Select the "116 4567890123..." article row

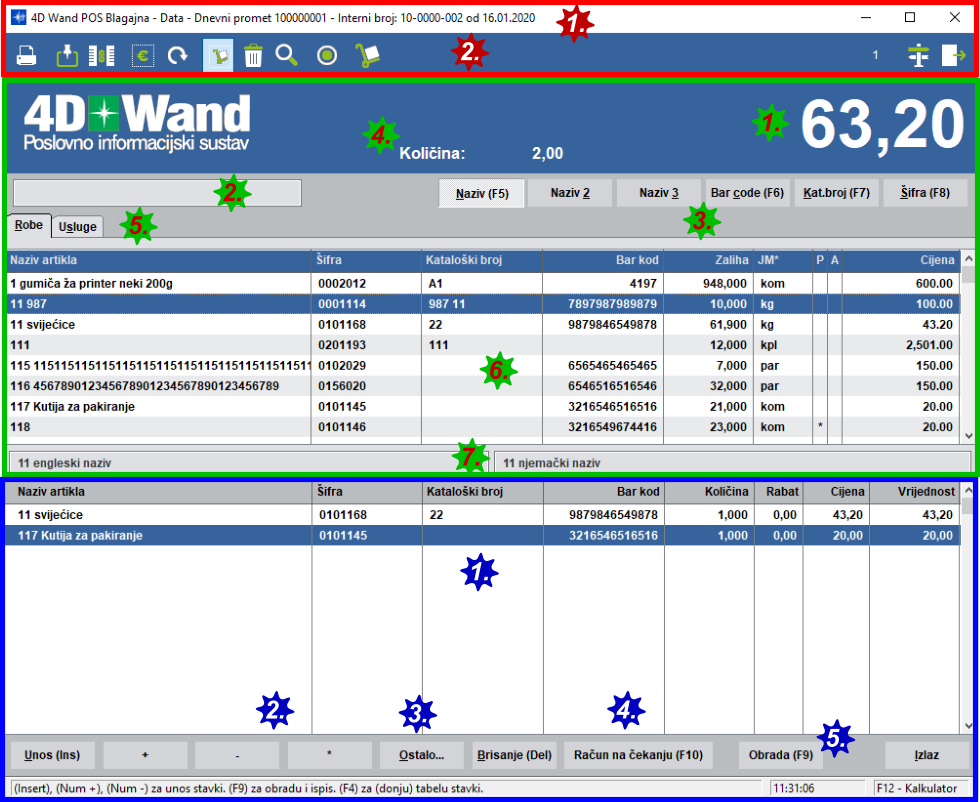click(484, 386)
